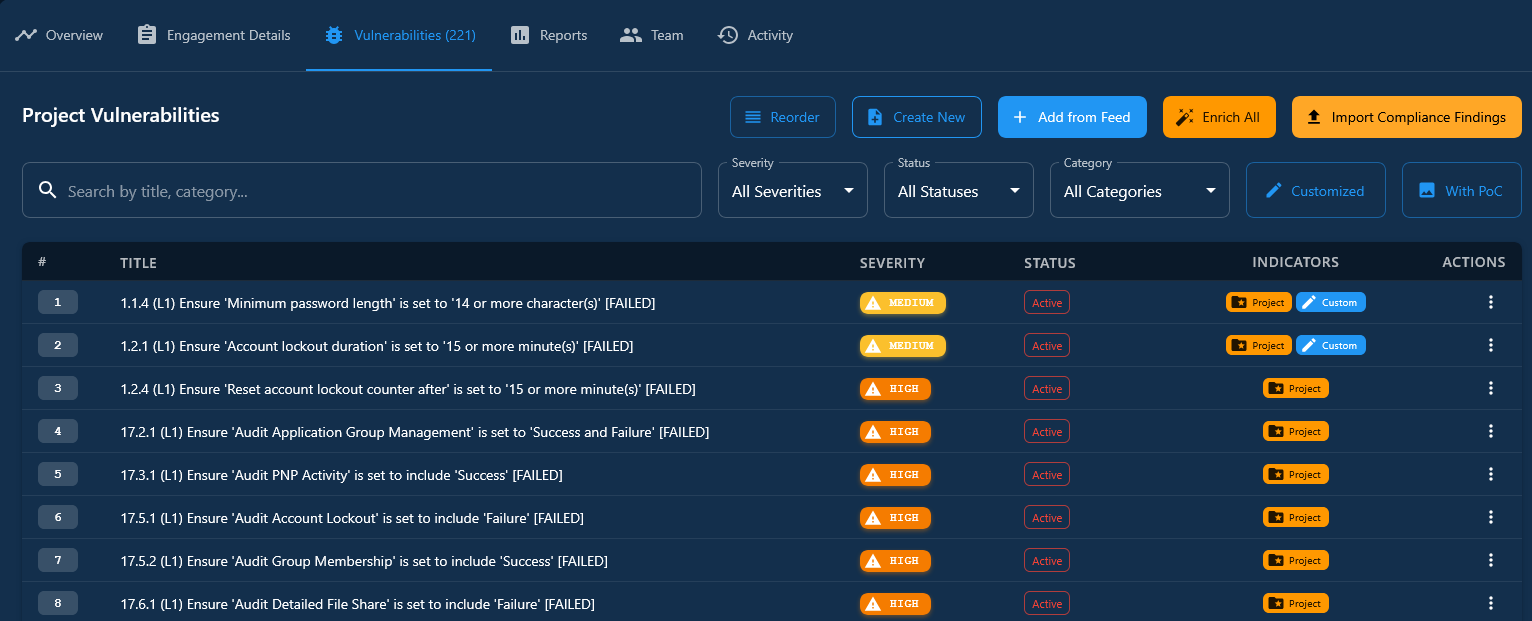Click Project indicator badge in row 6
Image resolution: width=1532 pixels, height=621 pixels.
tap(1296, 517)
